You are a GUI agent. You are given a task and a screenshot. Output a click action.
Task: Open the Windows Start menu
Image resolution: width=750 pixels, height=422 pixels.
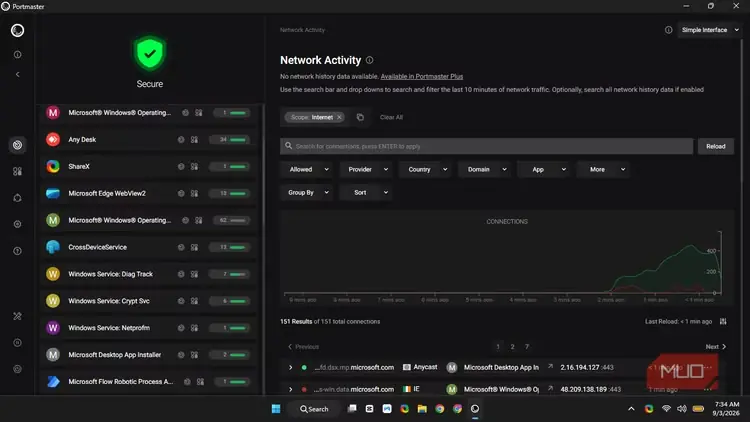pos(276,409)
